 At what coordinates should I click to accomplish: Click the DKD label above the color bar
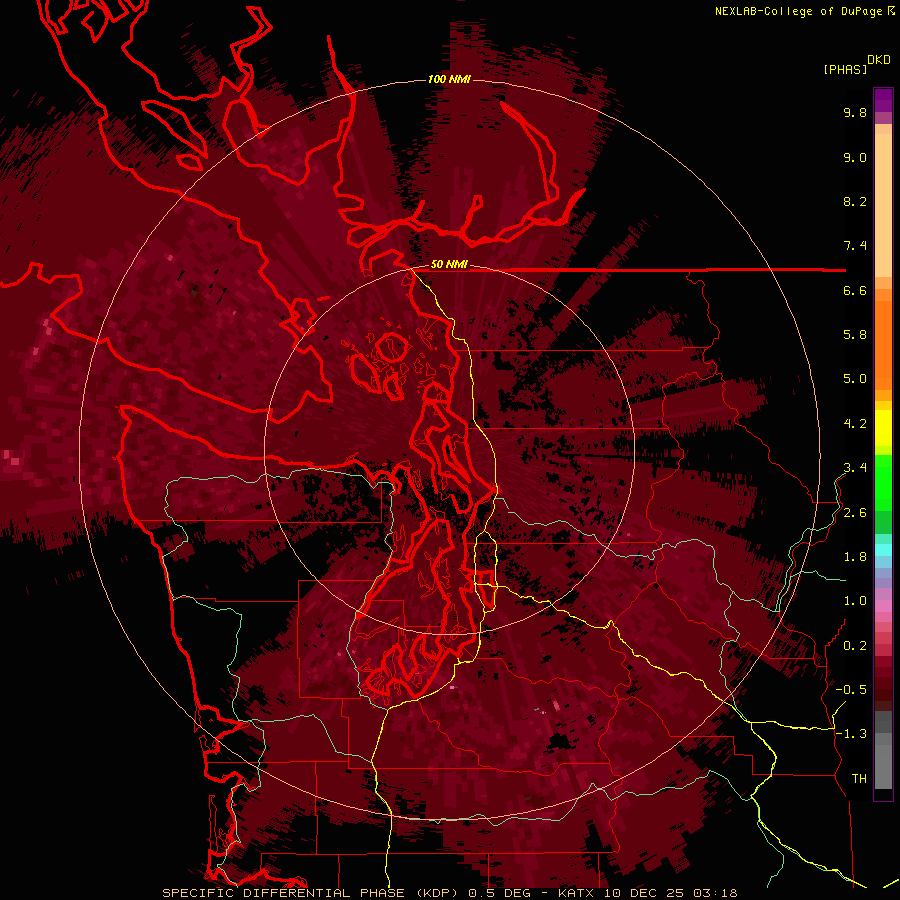coord(879,60)
